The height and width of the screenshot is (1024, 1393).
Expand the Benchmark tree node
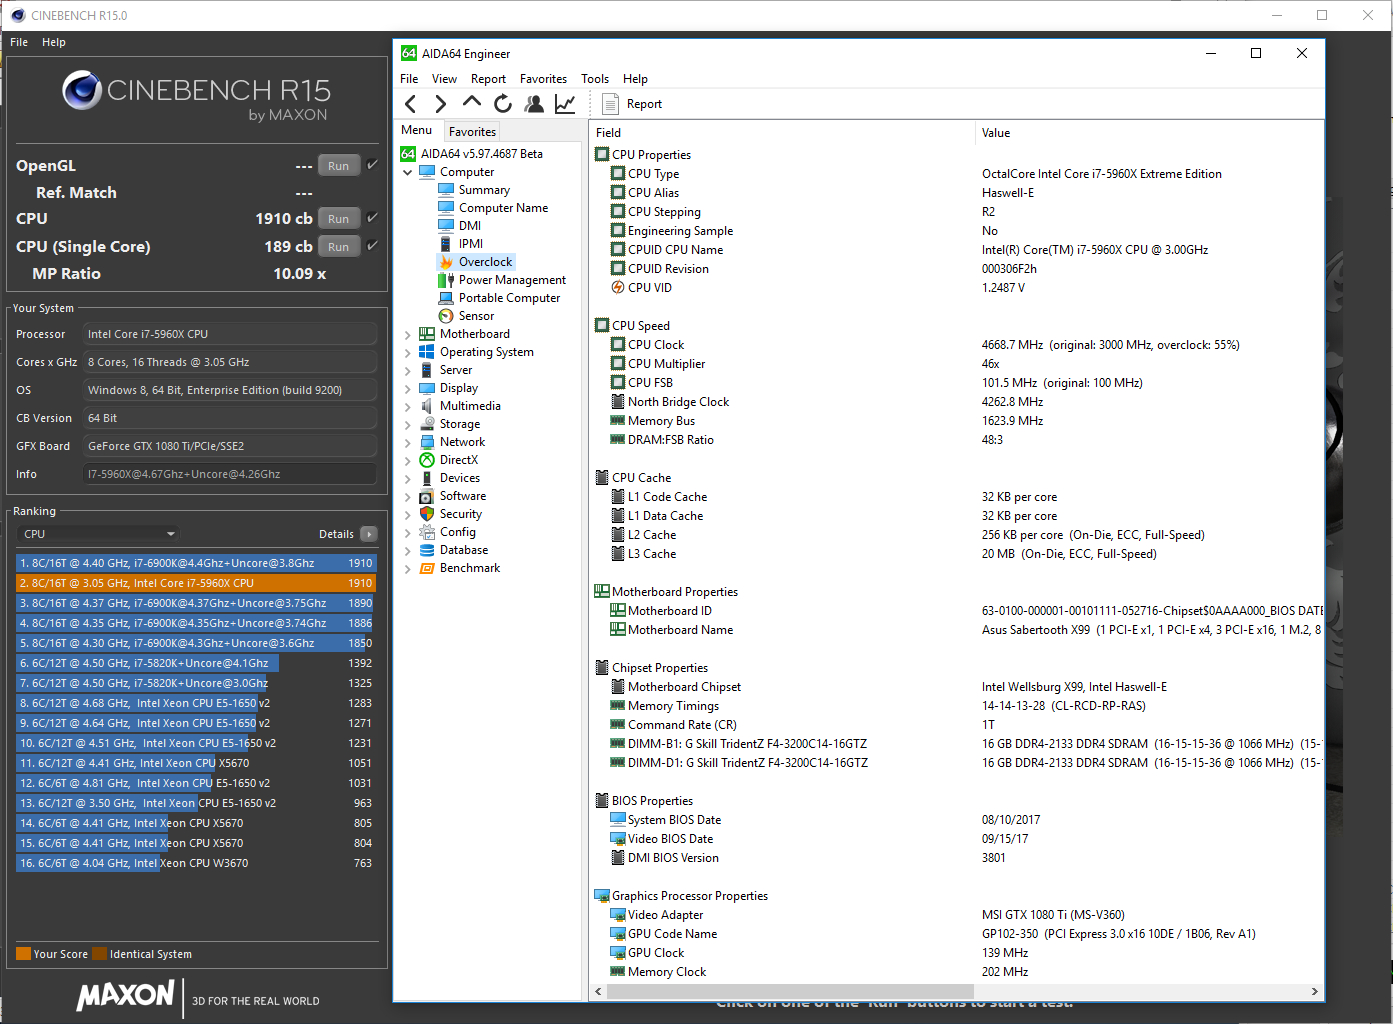(x=408, y=568)
